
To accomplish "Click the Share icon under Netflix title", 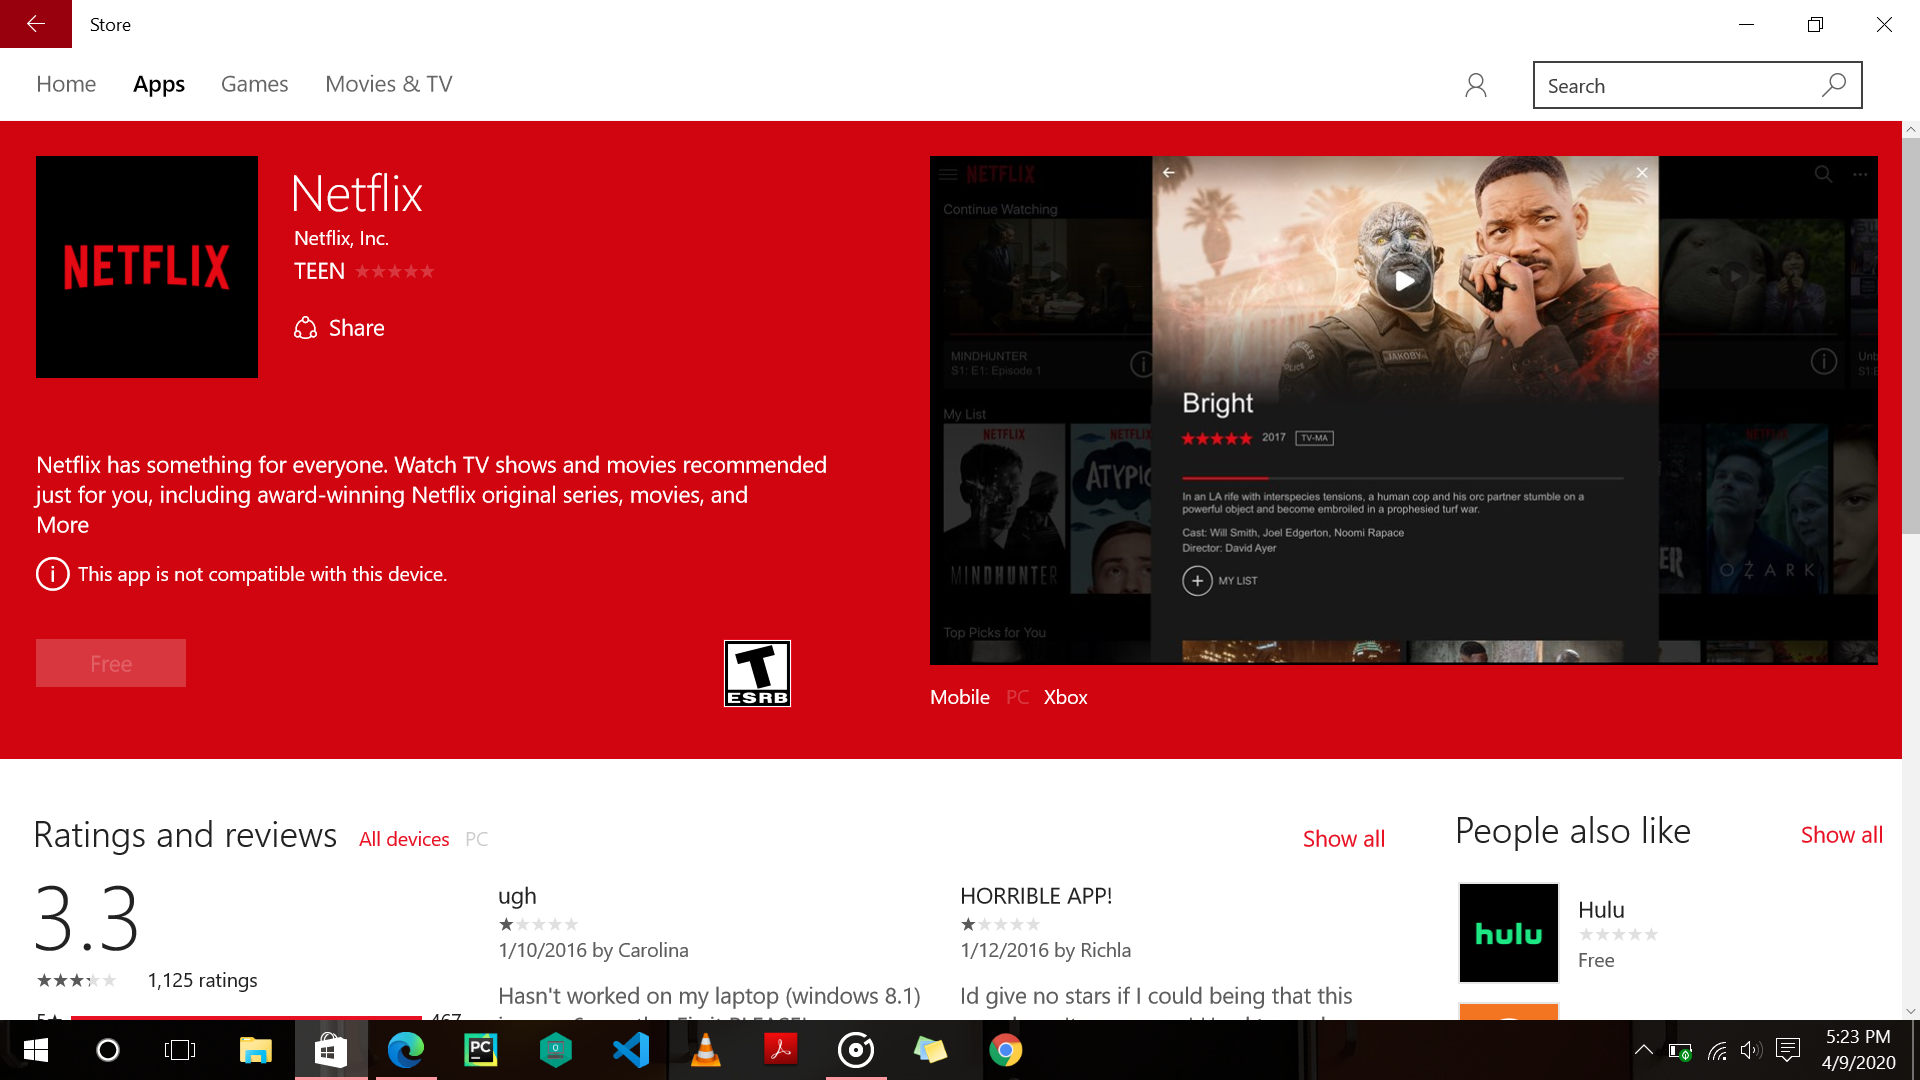I will pos(305,328).
